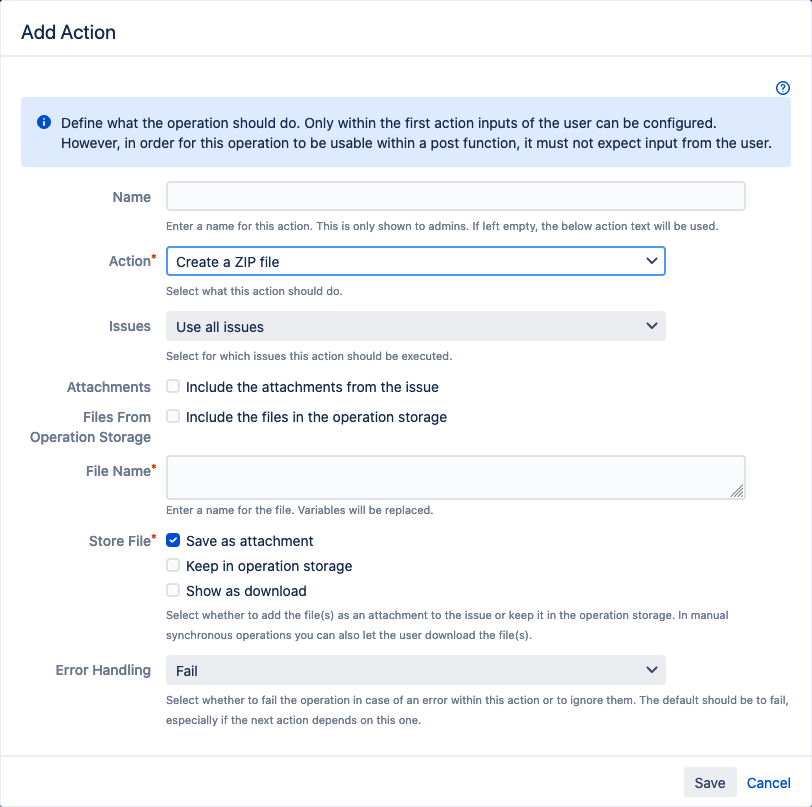Enable Include the attachments from the issue
This screenshot has width=812, height=807.
pos(174,387)
